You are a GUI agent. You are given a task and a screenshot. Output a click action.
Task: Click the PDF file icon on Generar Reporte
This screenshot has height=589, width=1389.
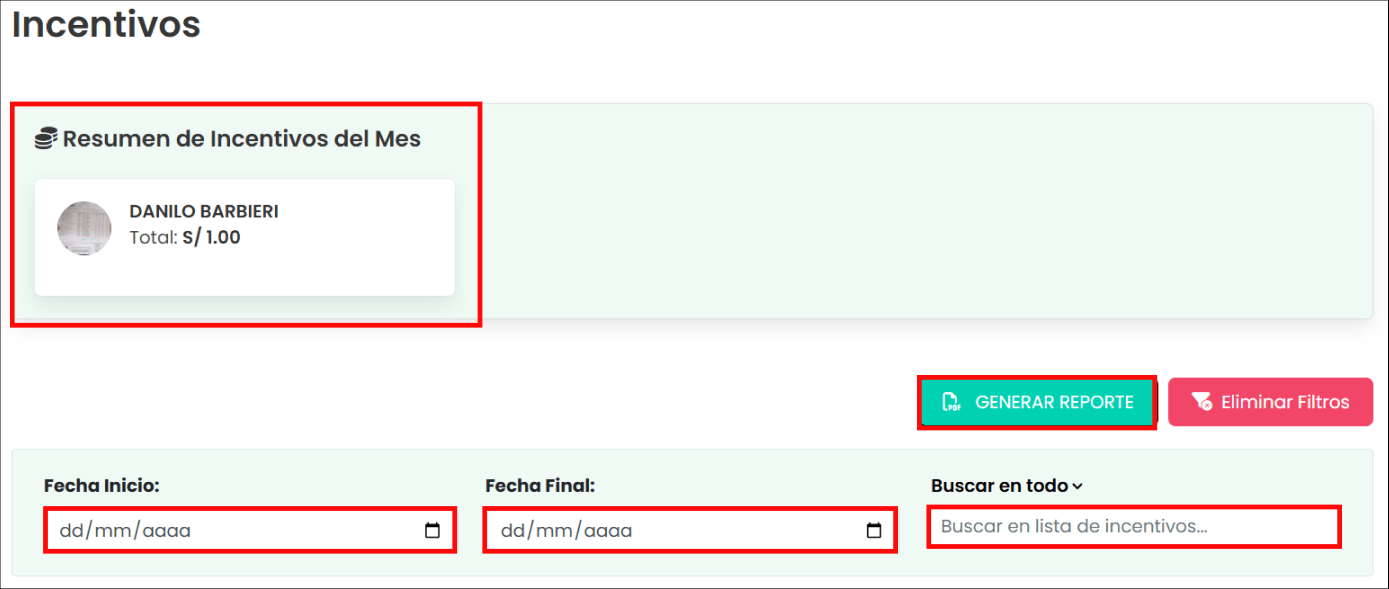pyautogui.click(x=951, y=403)
